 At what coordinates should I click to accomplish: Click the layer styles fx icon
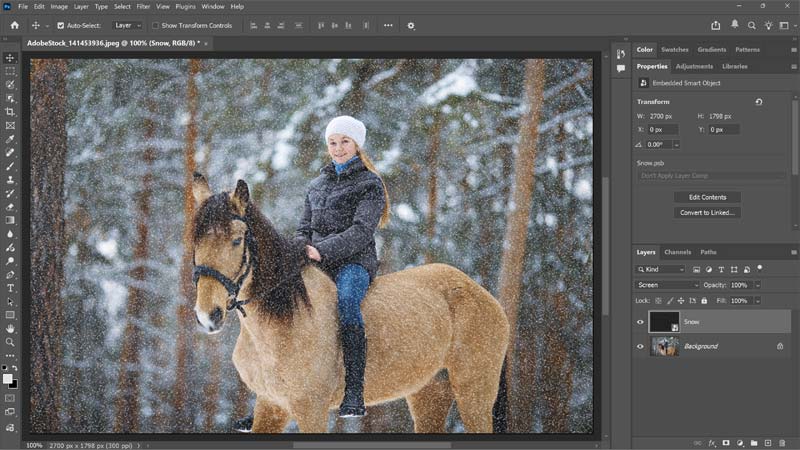[x=712, y=442]
